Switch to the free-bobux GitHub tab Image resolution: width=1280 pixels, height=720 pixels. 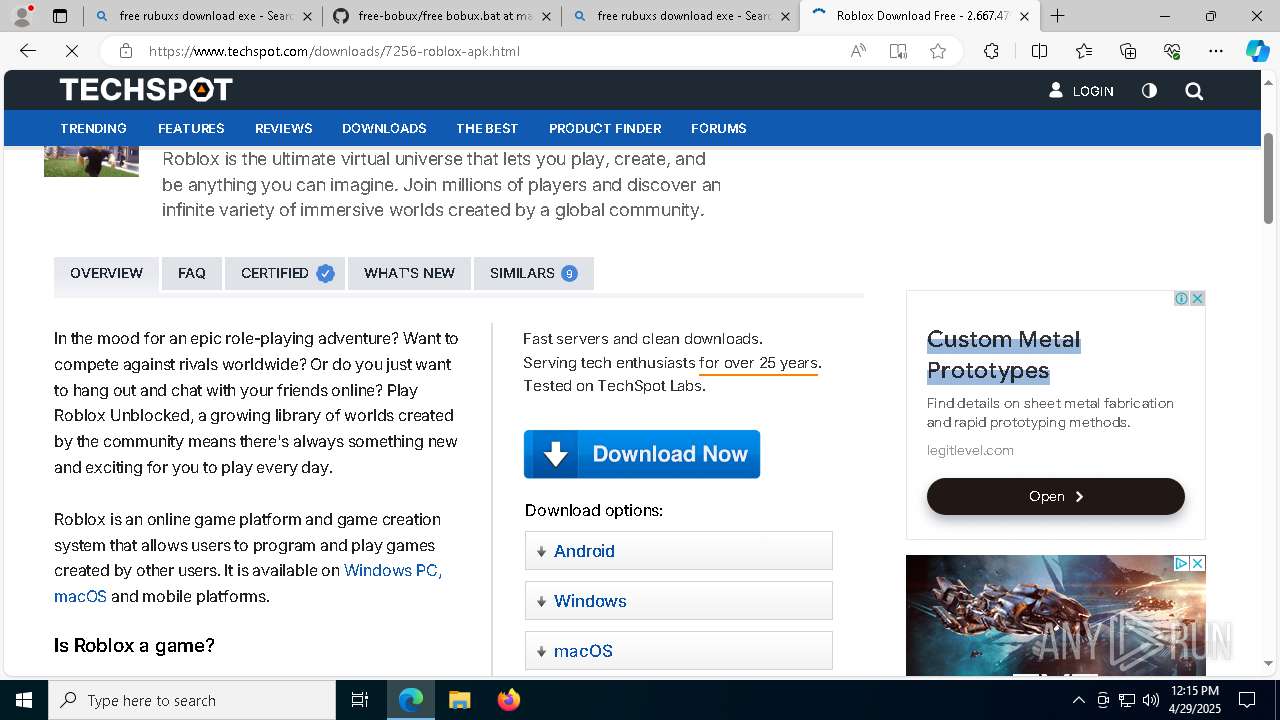pyautogui.click(x=442, y=16)
